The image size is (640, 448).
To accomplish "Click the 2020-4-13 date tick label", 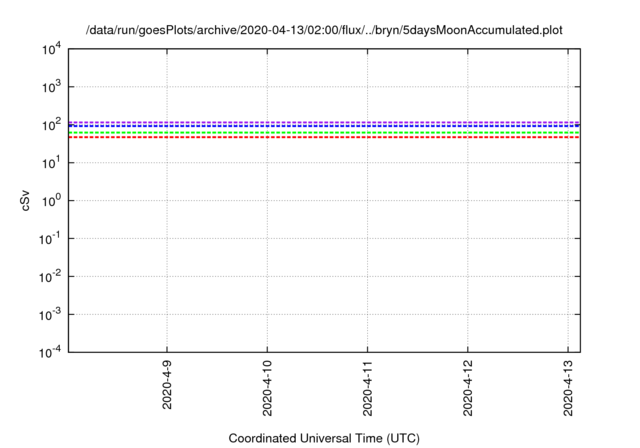I will (568, 388).
